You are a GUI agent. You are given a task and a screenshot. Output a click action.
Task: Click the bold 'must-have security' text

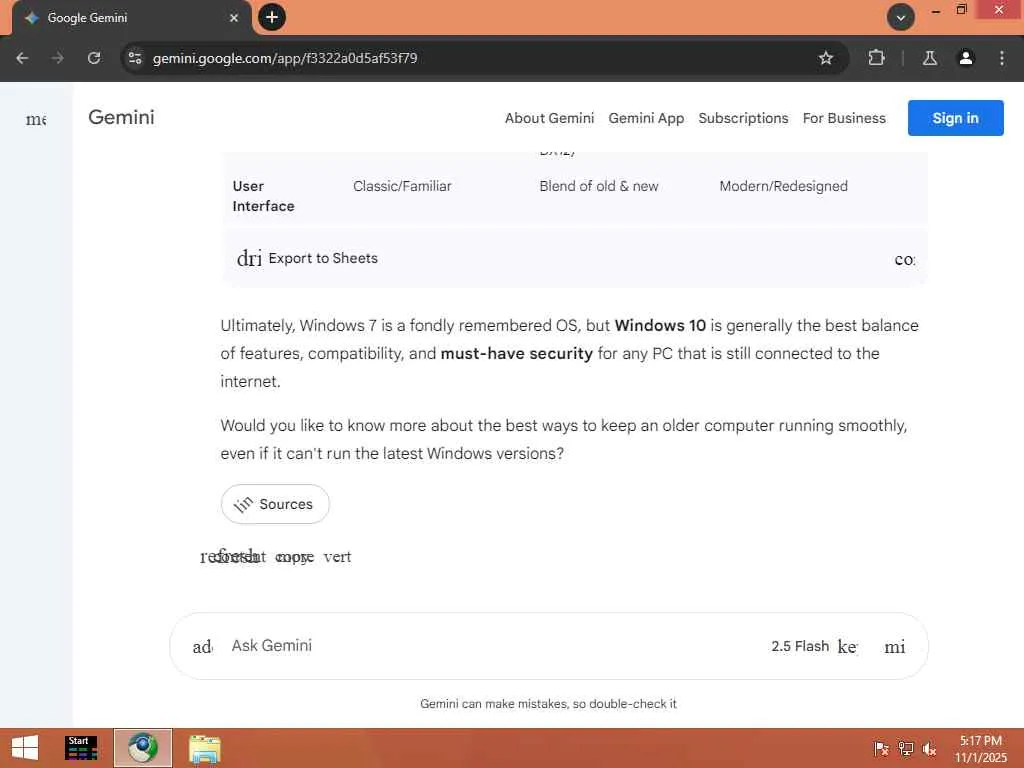[517, 353]
